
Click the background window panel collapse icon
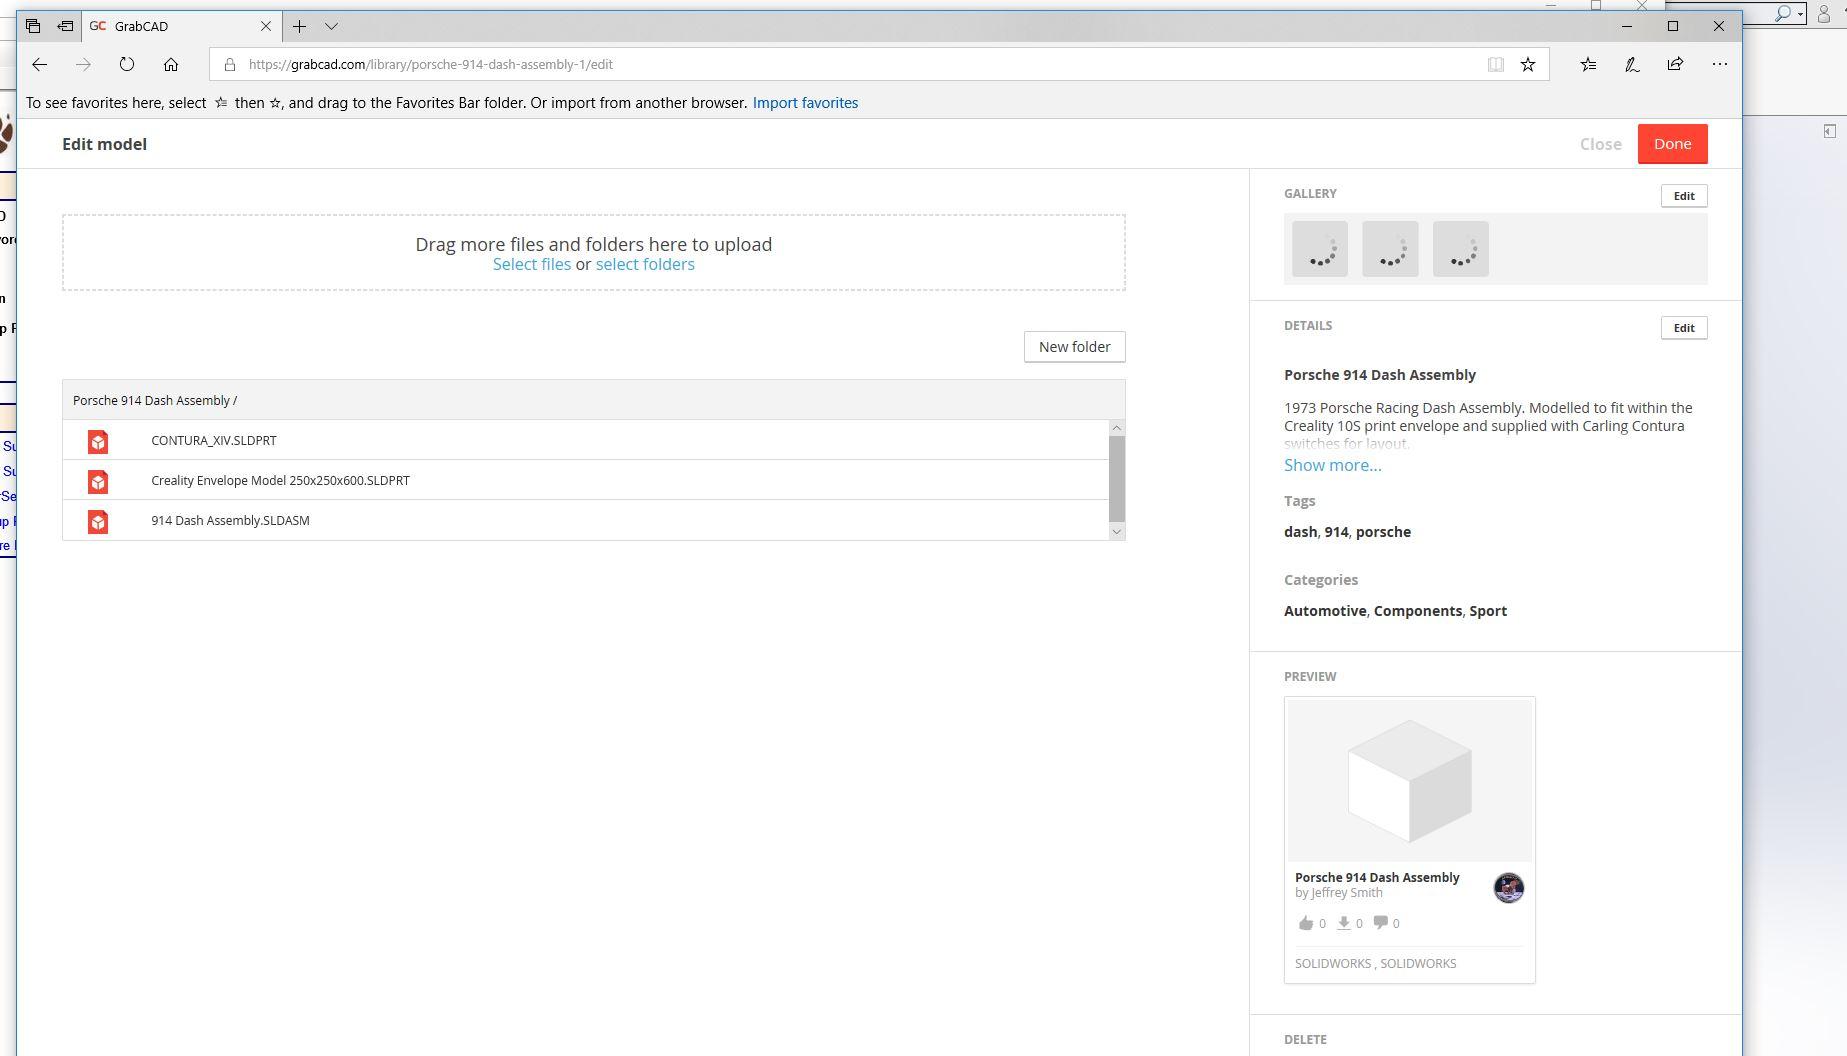pos(1829,131)
